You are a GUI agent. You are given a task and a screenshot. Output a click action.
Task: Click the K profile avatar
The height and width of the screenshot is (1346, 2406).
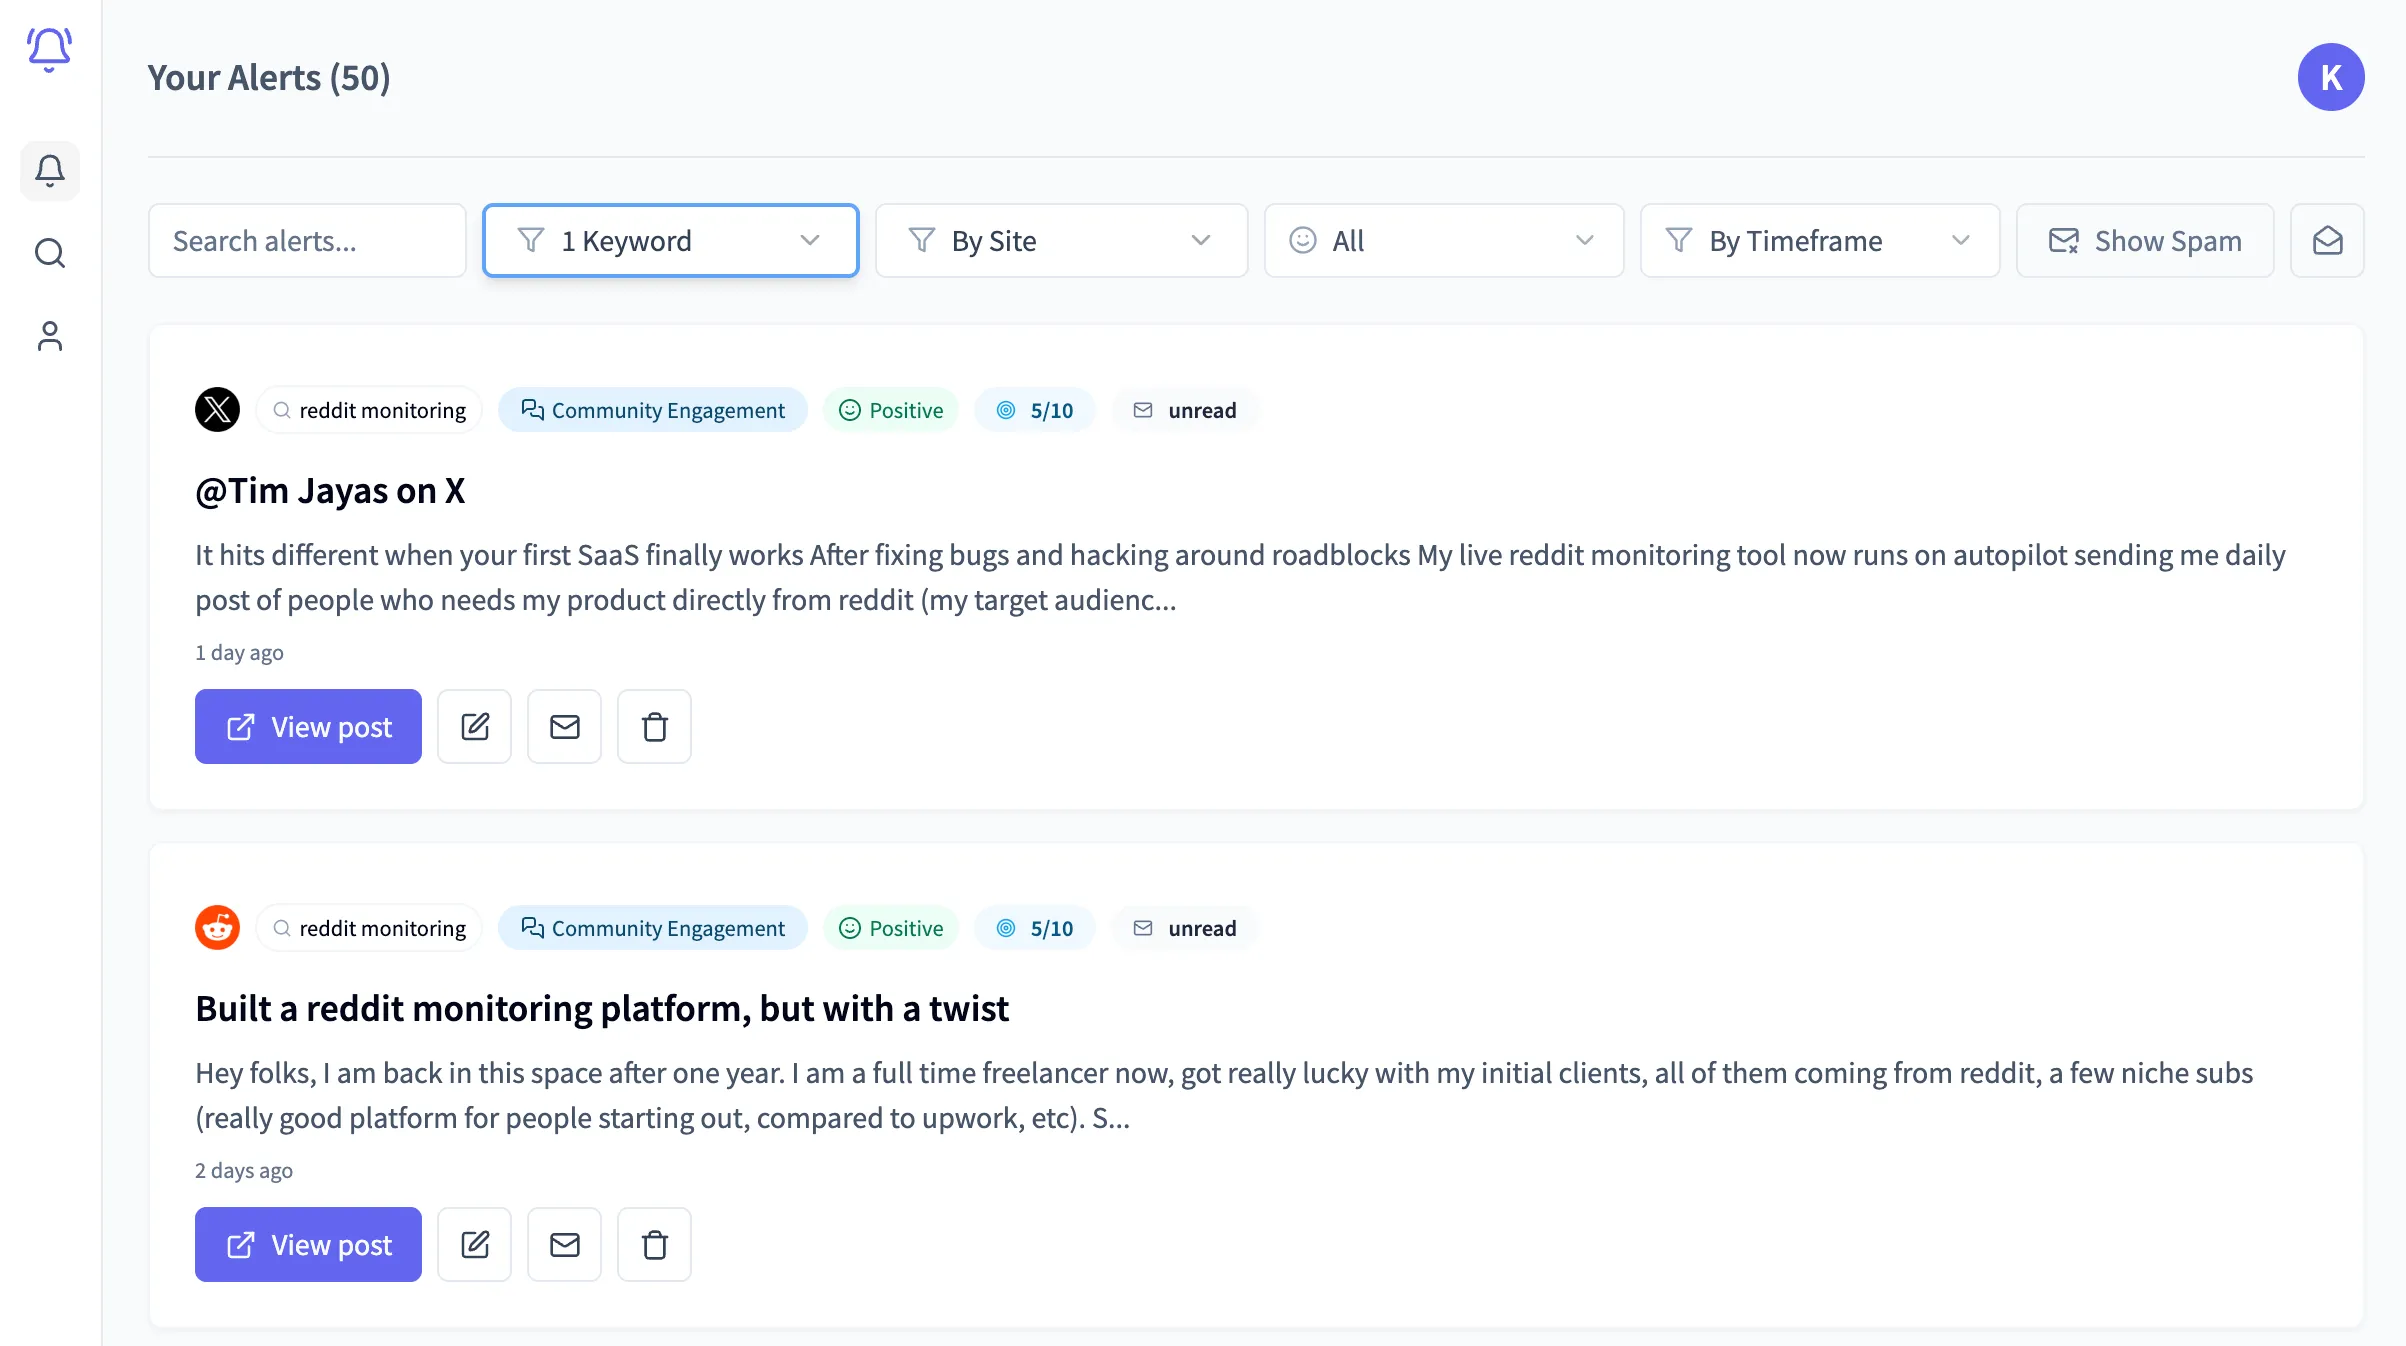[2331, 76]
